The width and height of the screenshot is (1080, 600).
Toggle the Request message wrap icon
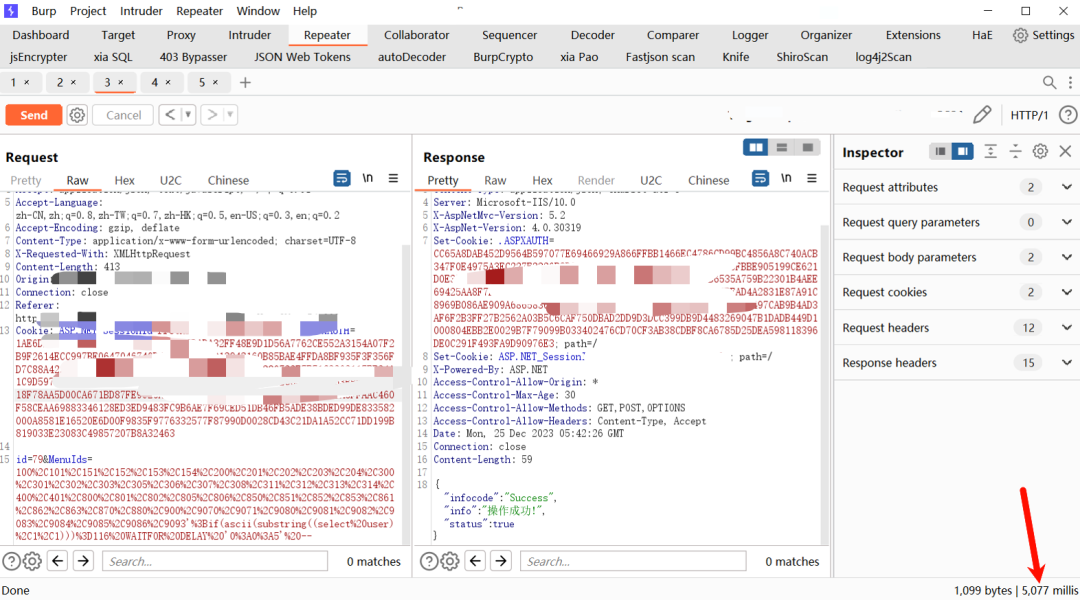(x=342, y=178)
